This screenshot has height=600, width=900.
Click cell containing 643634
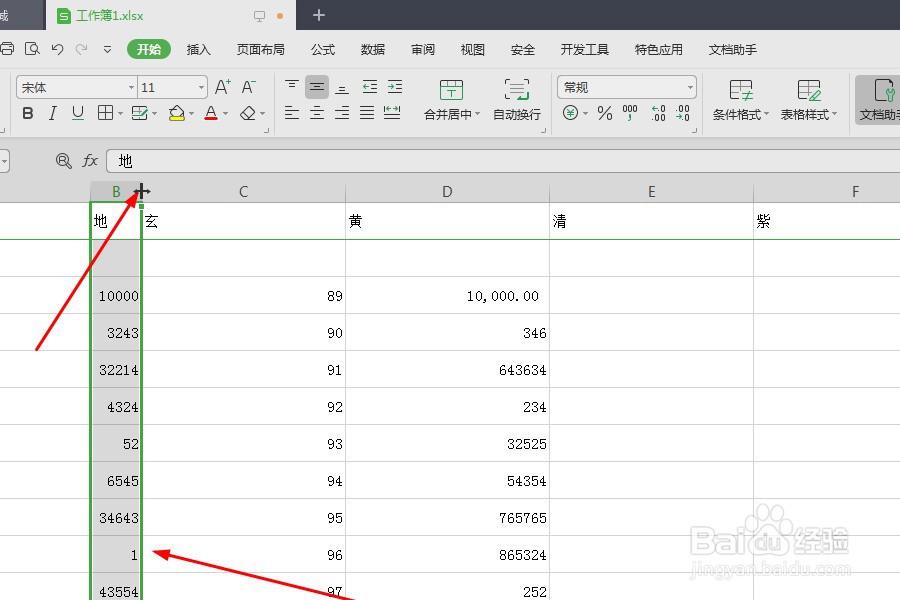(447, 370)
